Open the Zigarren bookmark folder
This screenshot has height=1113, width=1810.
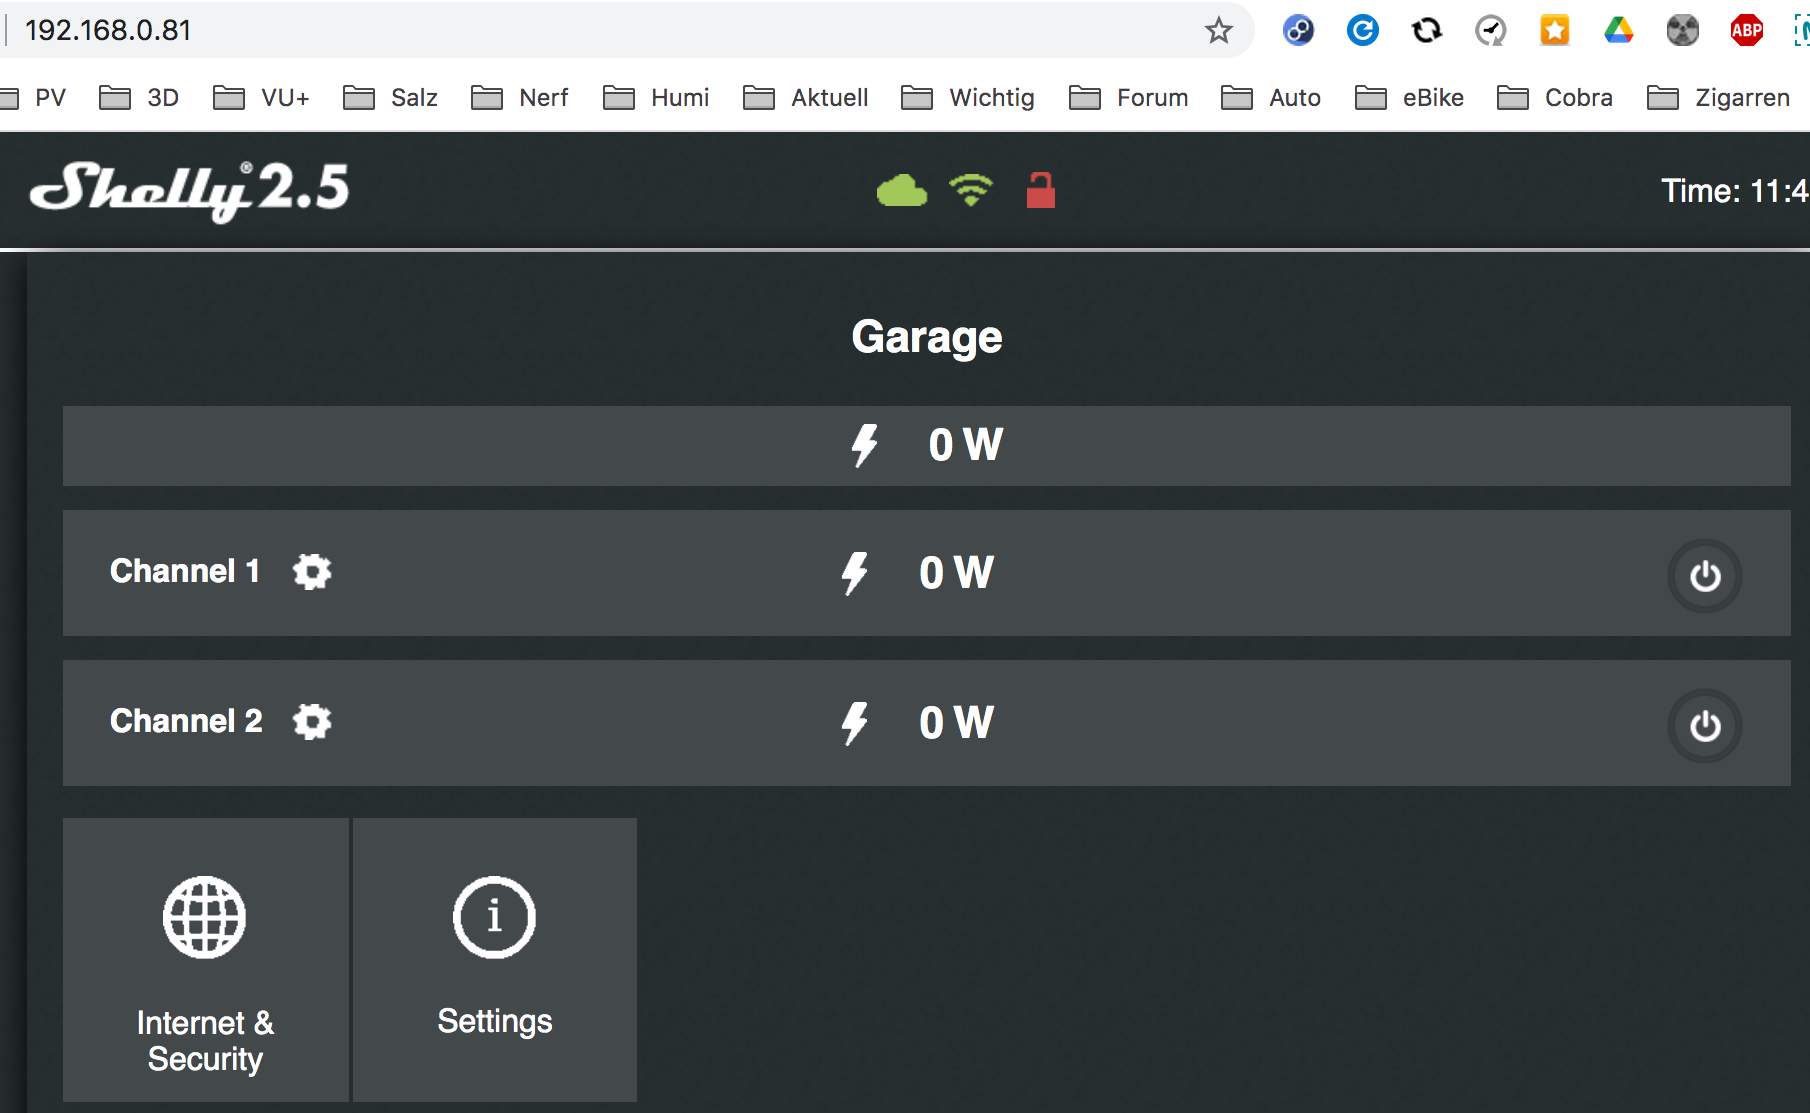(x=1718, y=98)
